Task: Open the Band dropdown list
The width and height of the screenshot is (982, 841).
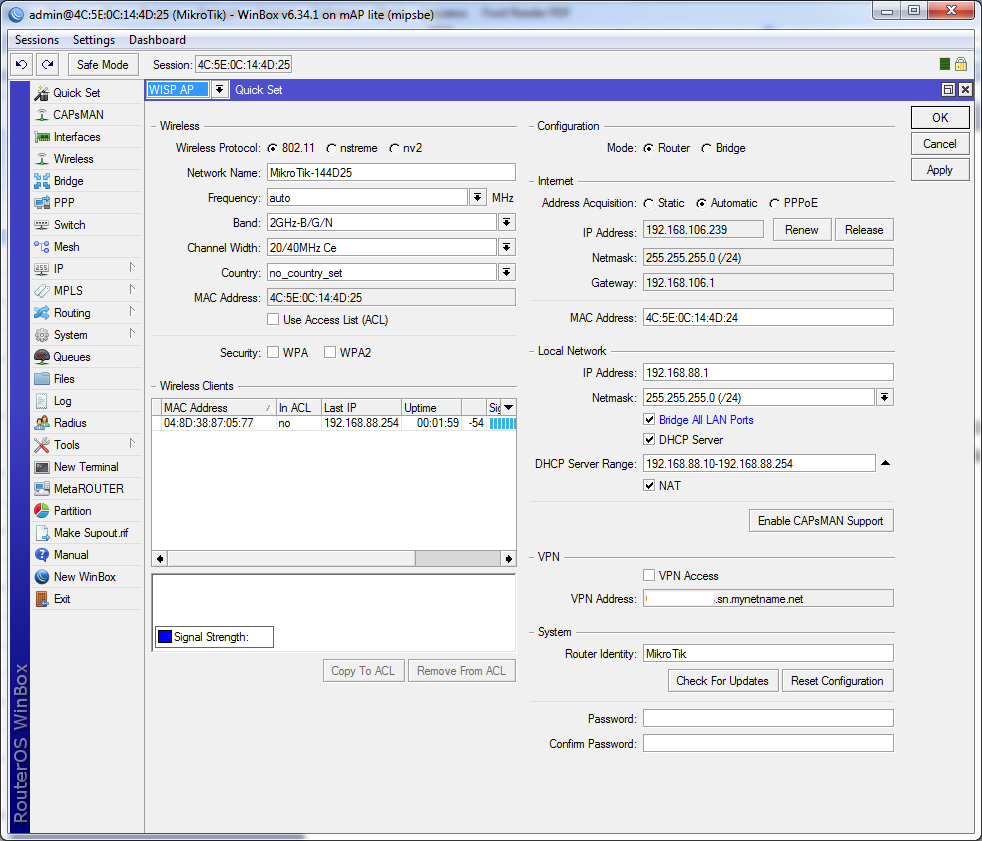Action: pos(507,222)
